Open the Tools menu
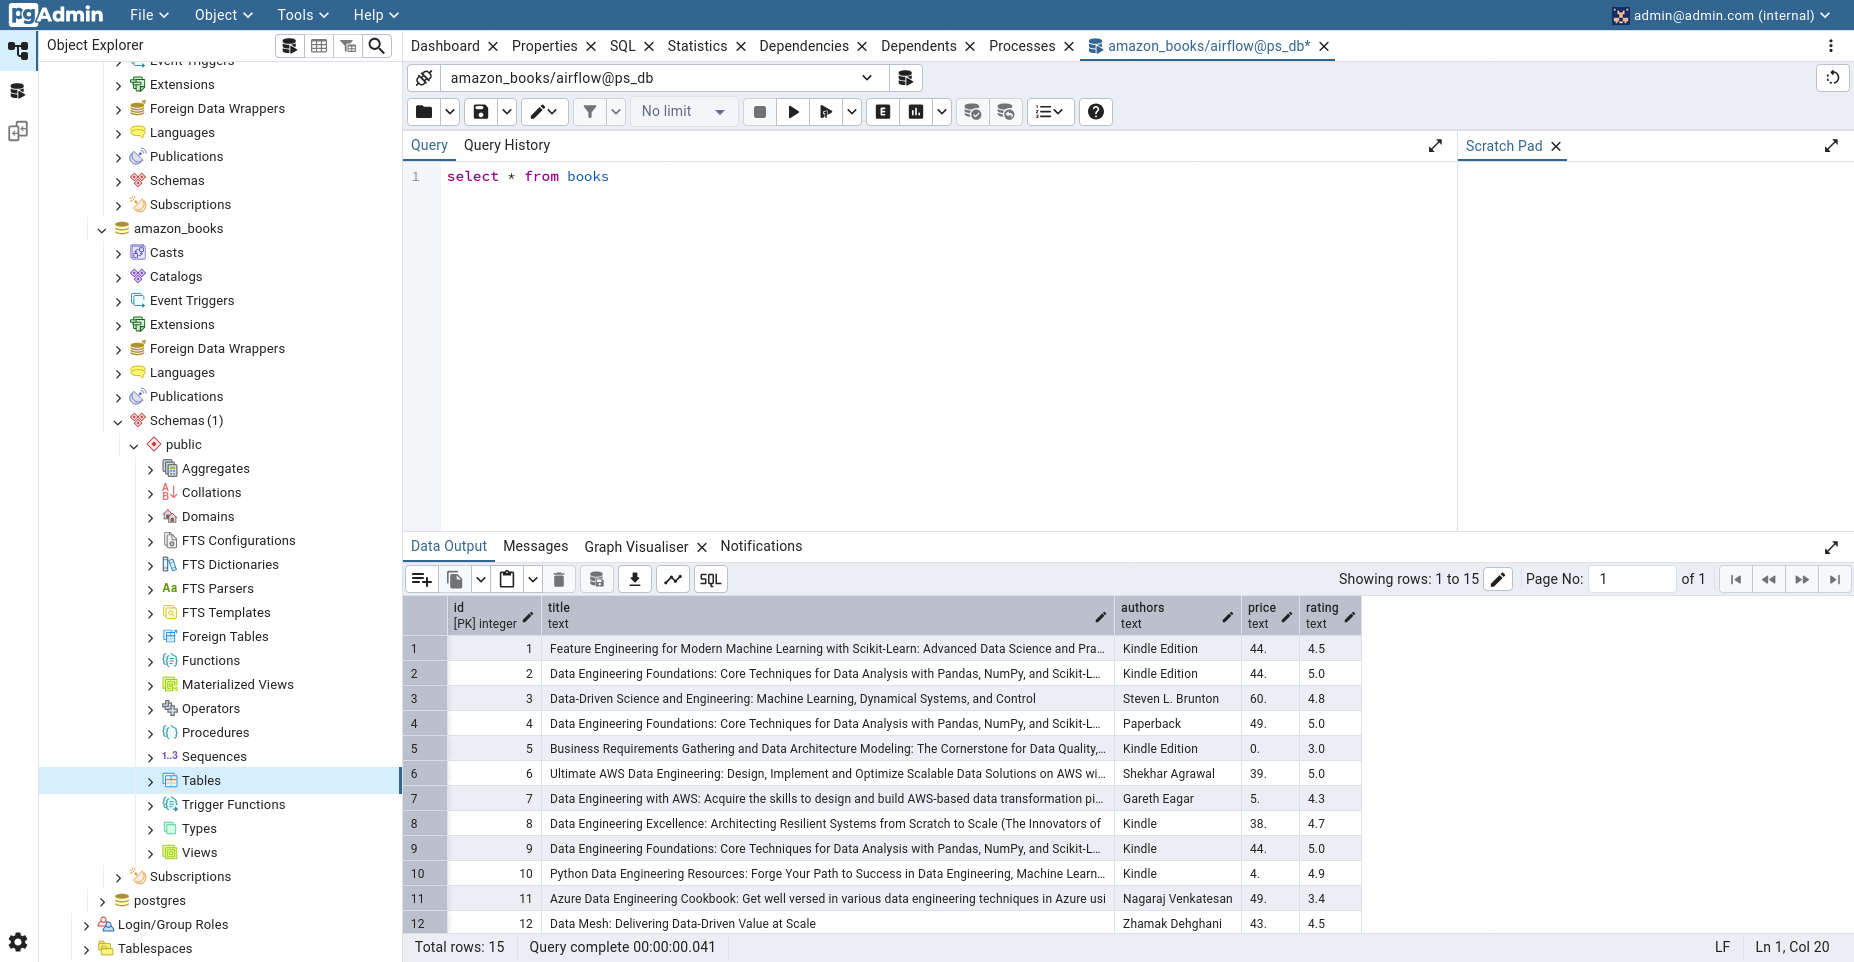The width and height of the screenshot is (1854, 962). click(x=303, y=15)
